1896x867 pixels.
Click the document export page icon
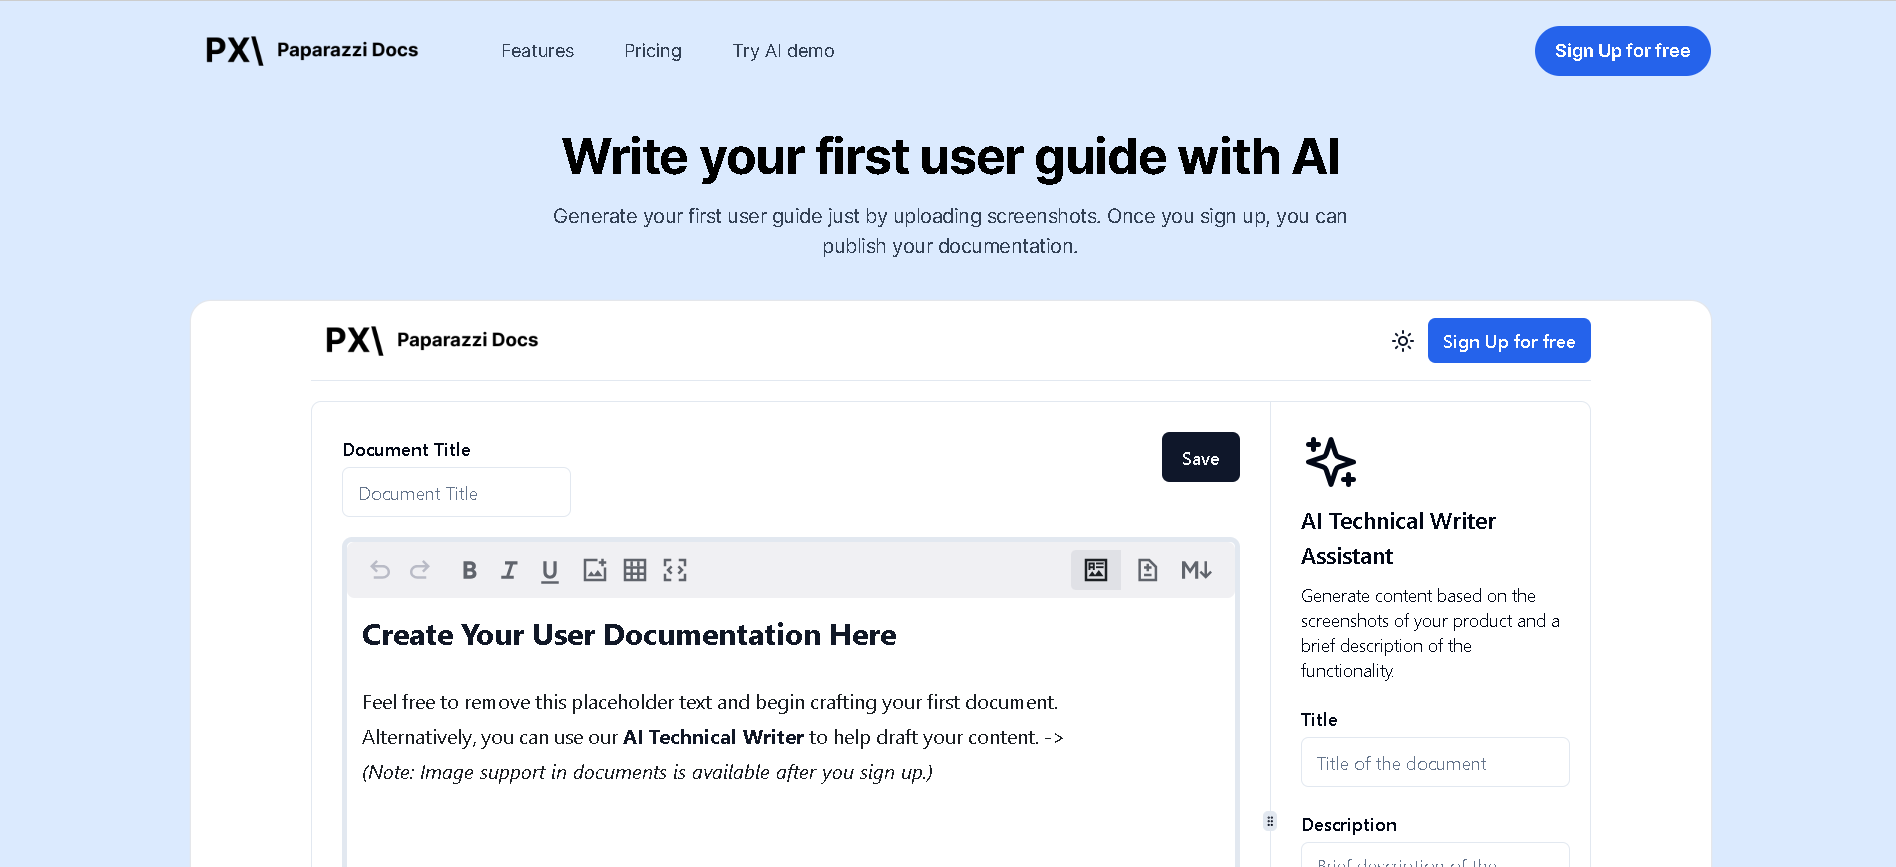tap(1147, 570)
